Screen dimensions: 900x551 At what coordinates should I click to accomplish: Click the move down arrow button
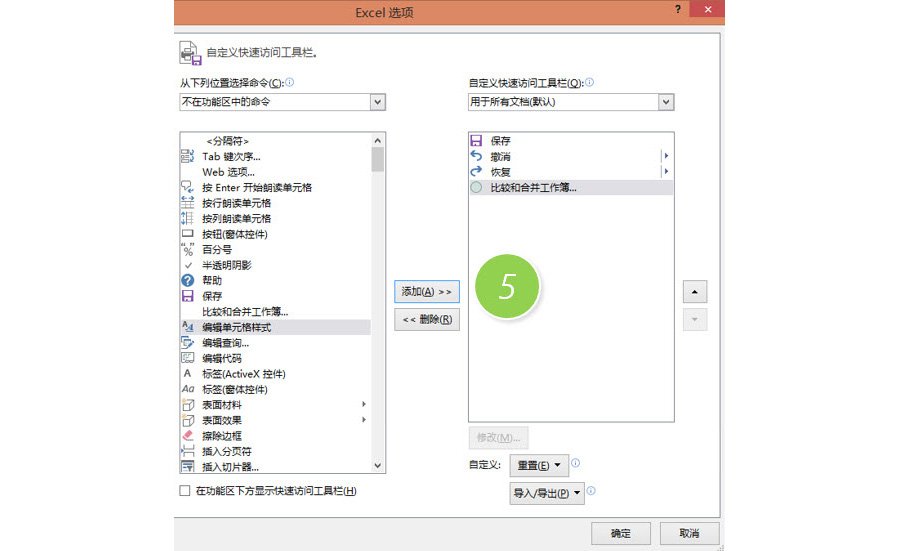695,319
